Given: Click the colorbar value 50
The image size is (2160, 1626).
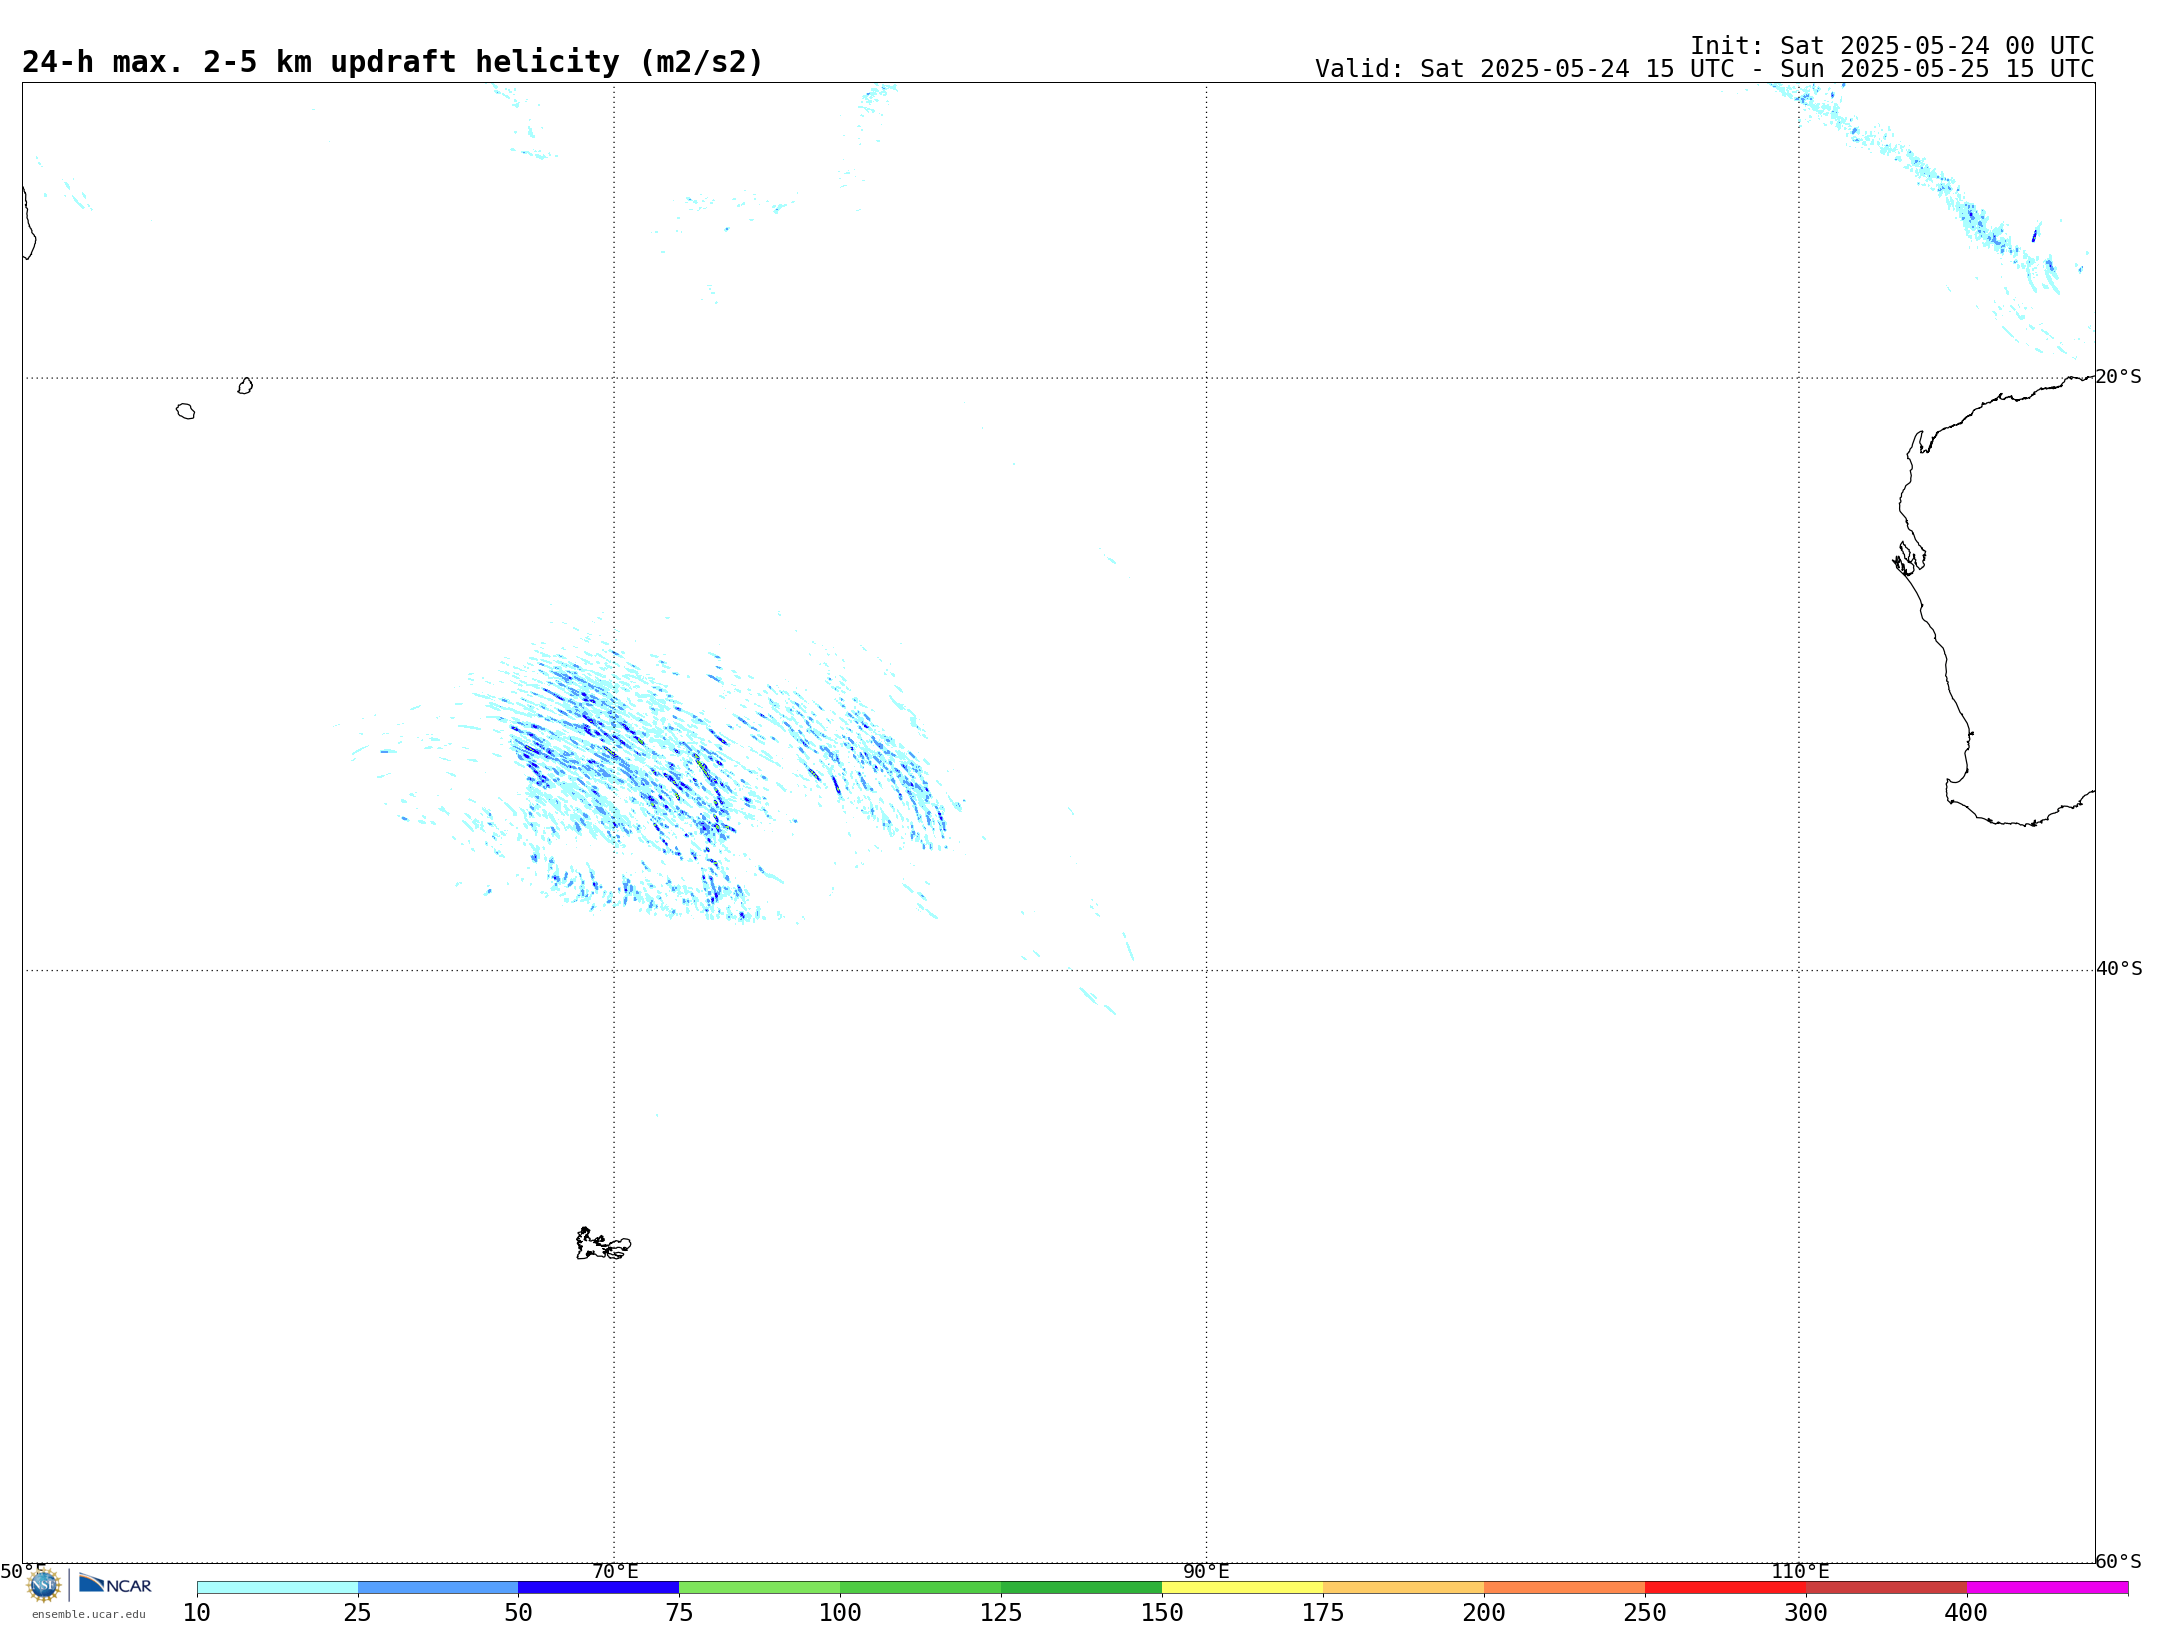Looking at the screenshot, I should coord(518,1613).
